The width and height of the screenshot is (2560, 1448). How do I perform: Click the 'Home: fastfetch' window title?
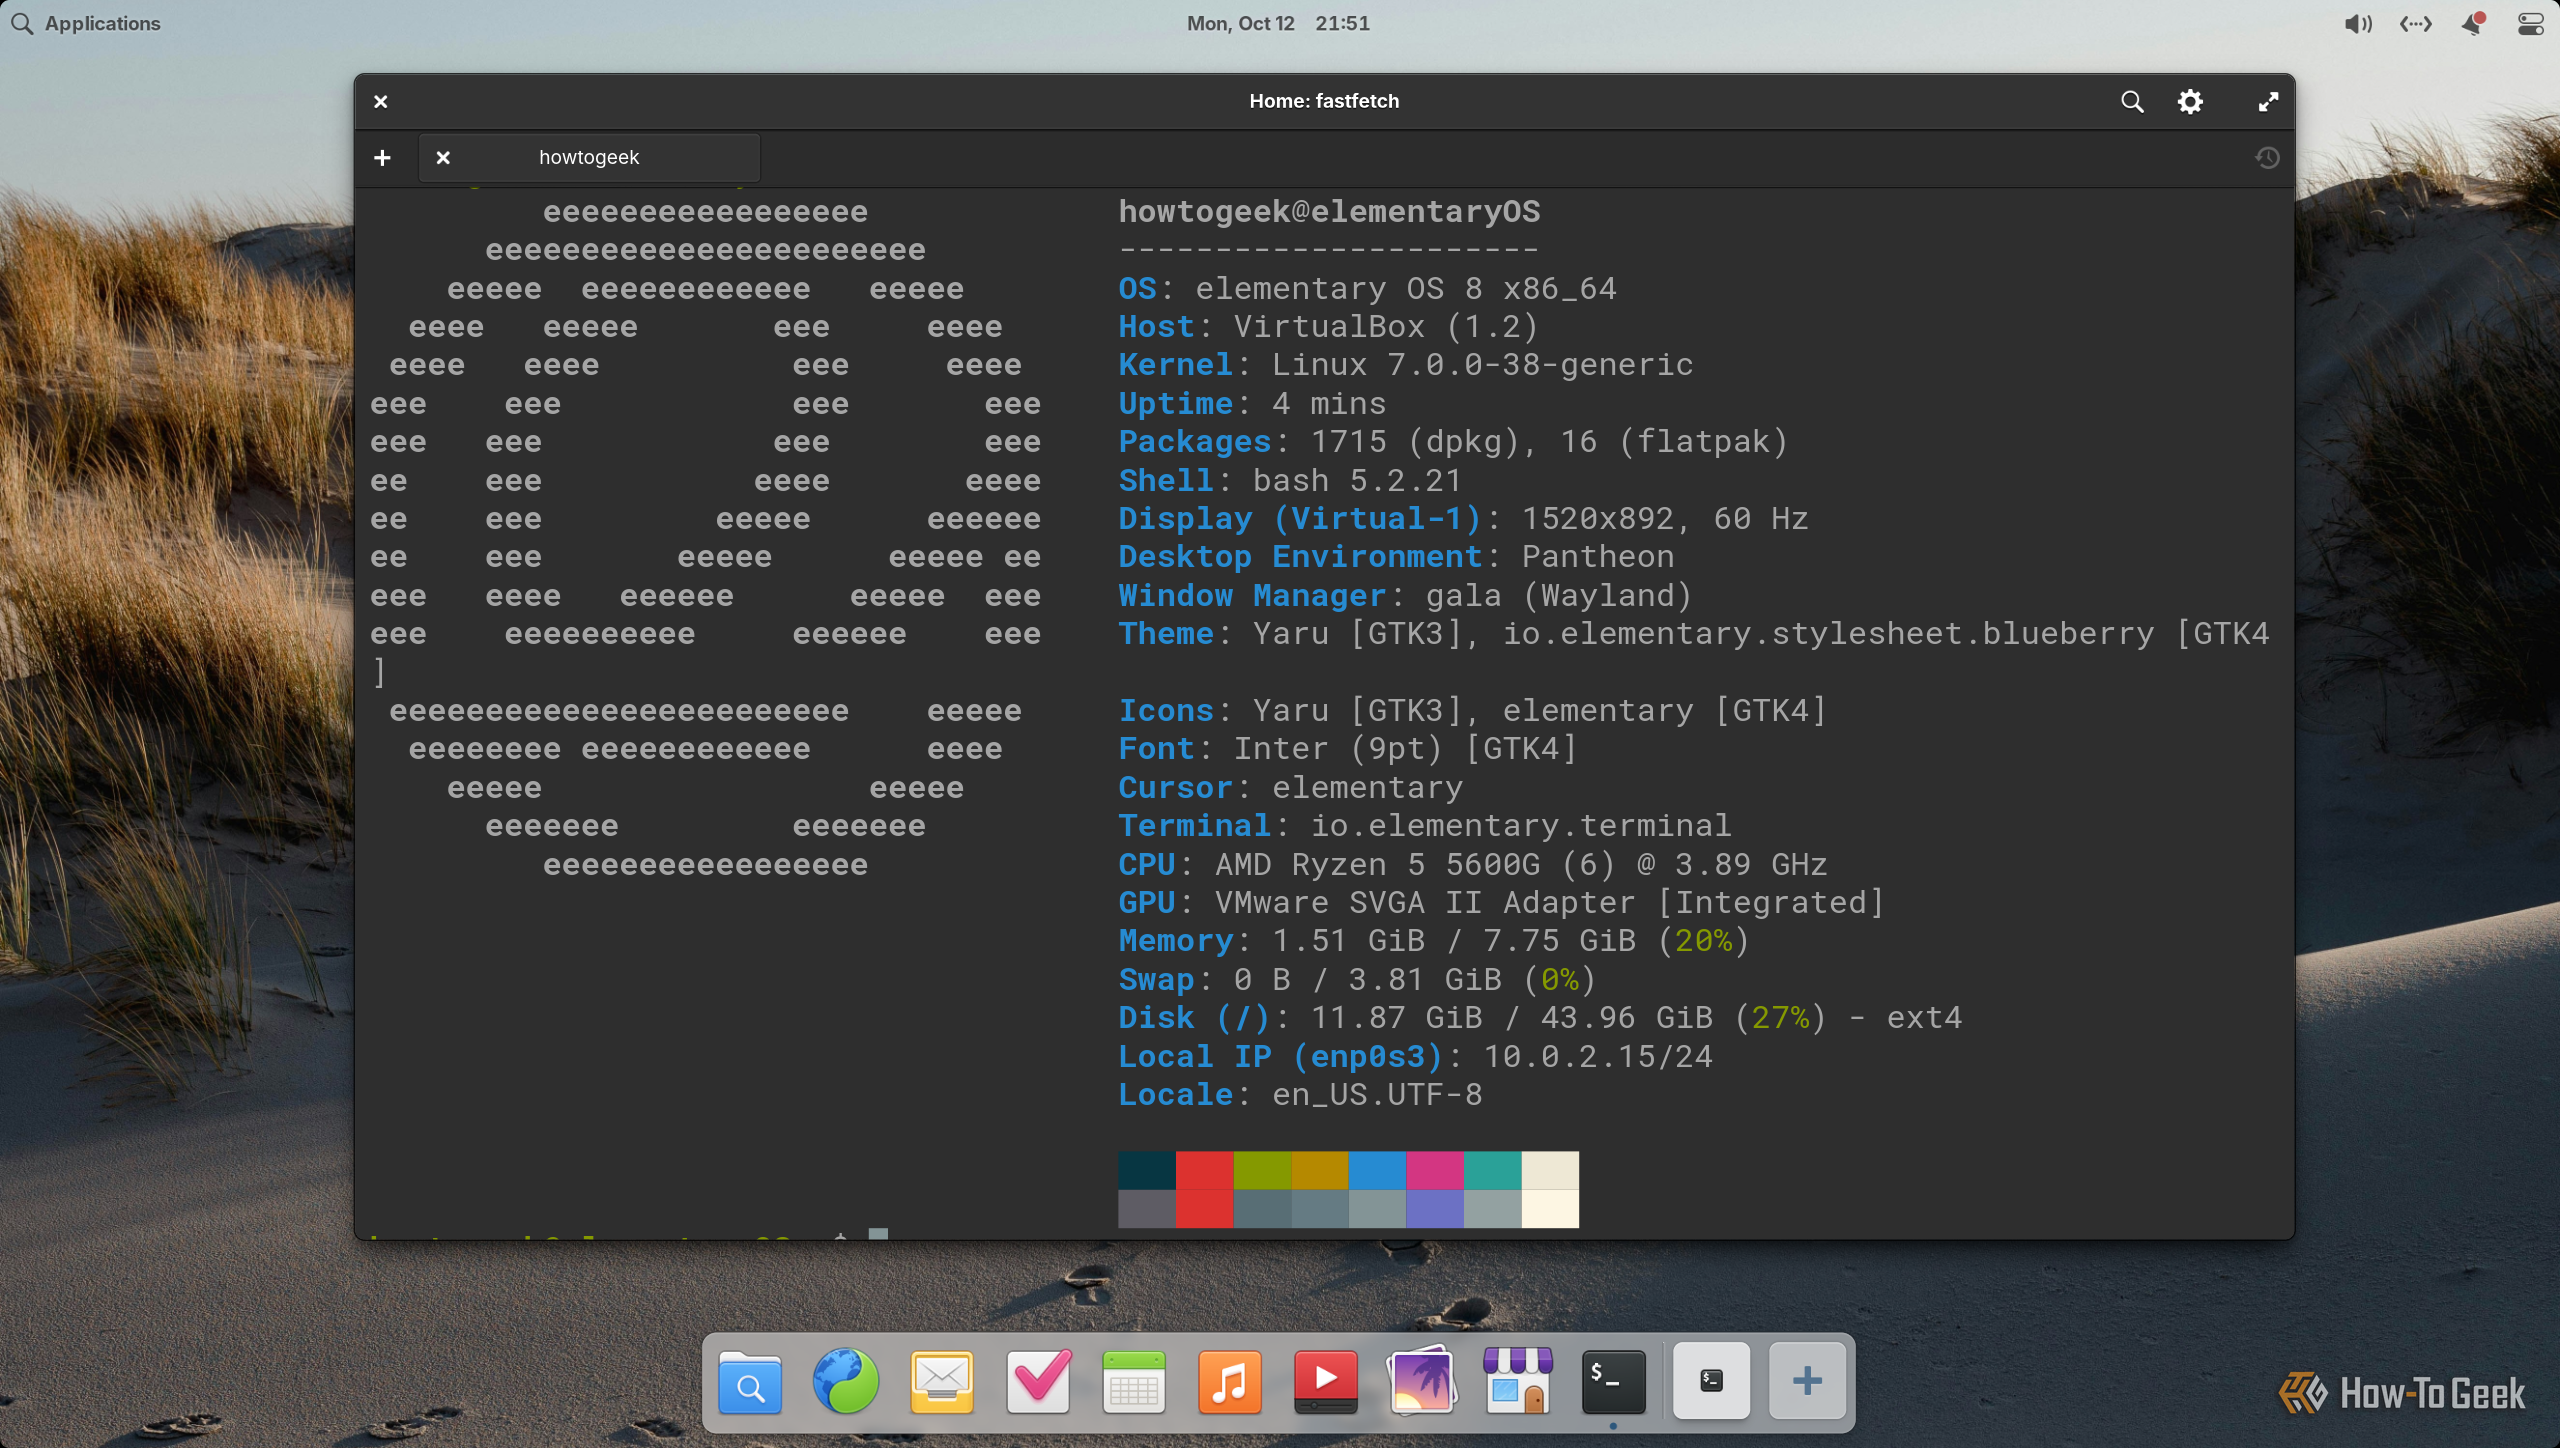pos(1324,101)
